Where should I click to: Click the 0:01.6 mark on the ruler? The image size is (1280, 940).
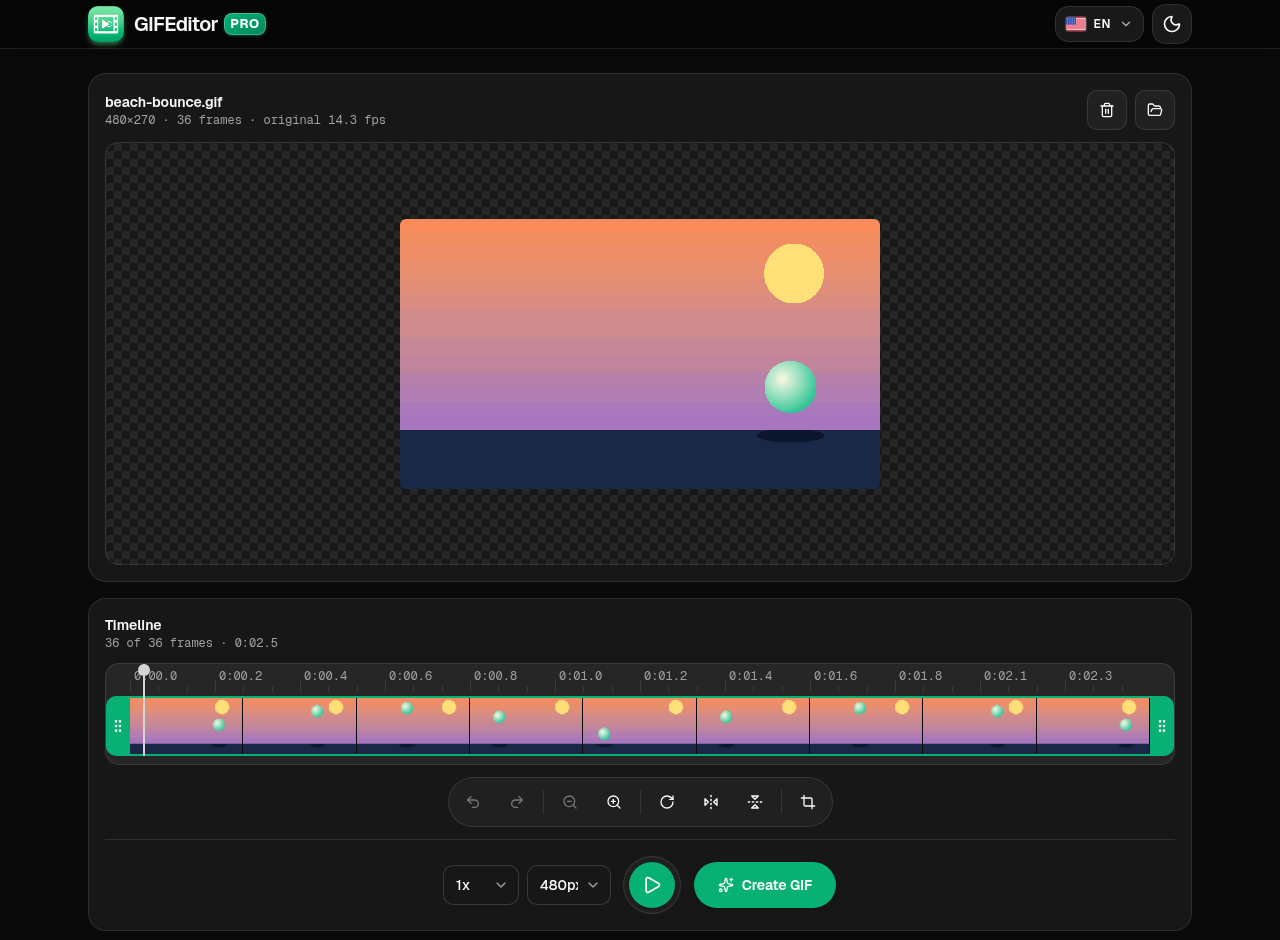point(836,676)
